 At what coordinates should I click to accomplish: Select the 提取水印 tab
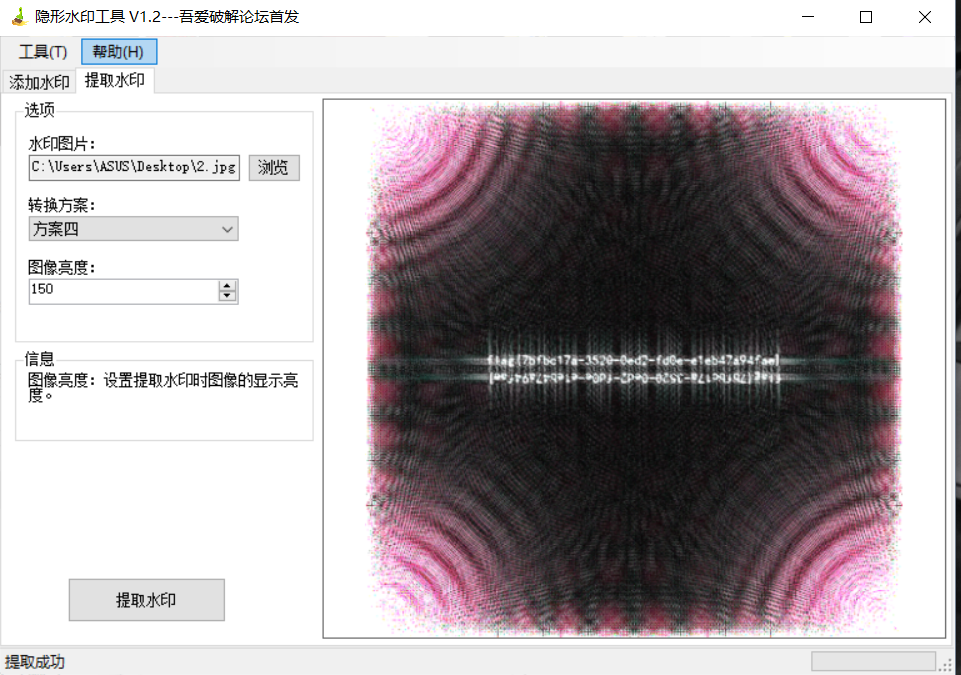point(115,80)
